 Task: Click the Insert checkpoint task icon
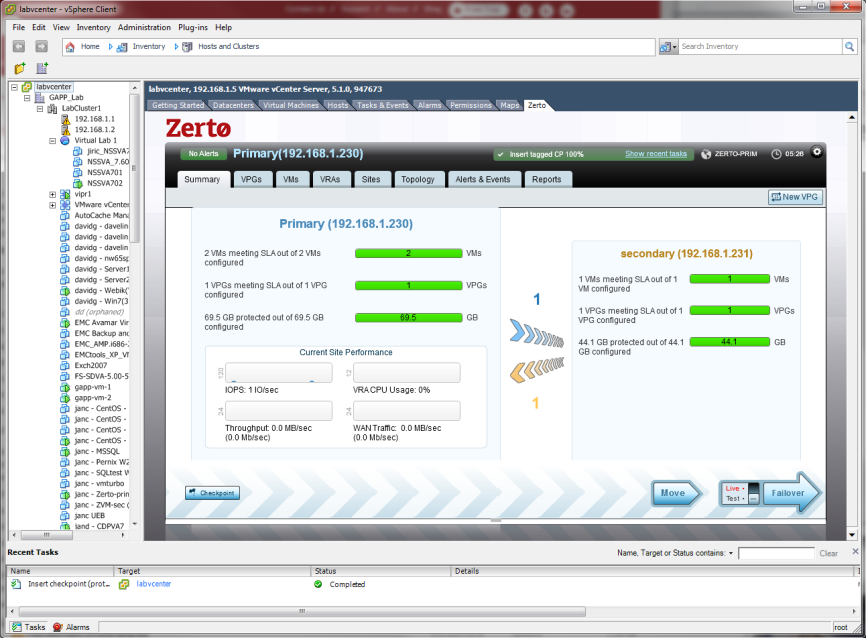click(x=16, y=584)
